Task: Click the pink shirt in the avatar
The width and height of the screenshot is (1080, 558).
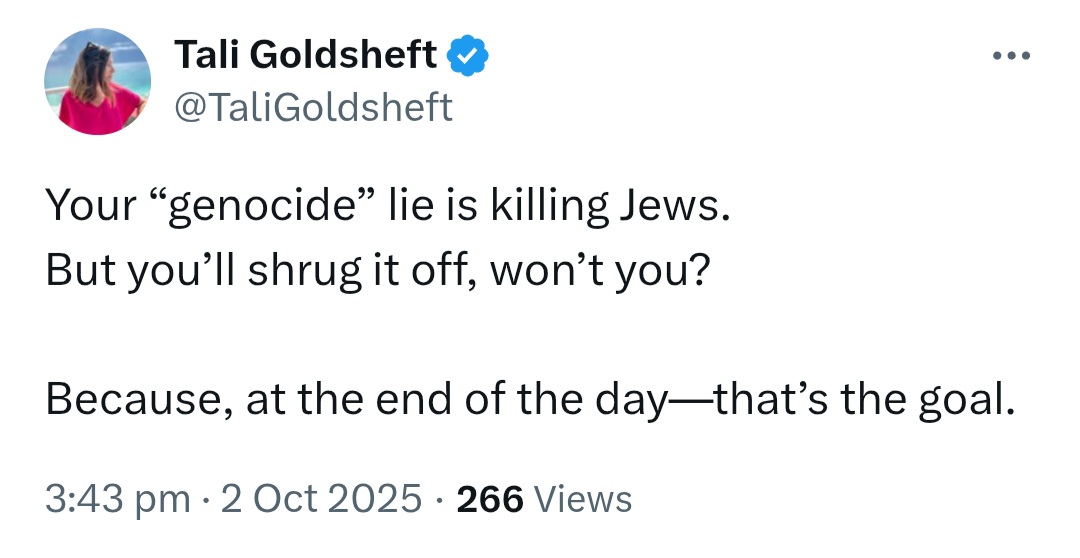Action: (101, 110)
